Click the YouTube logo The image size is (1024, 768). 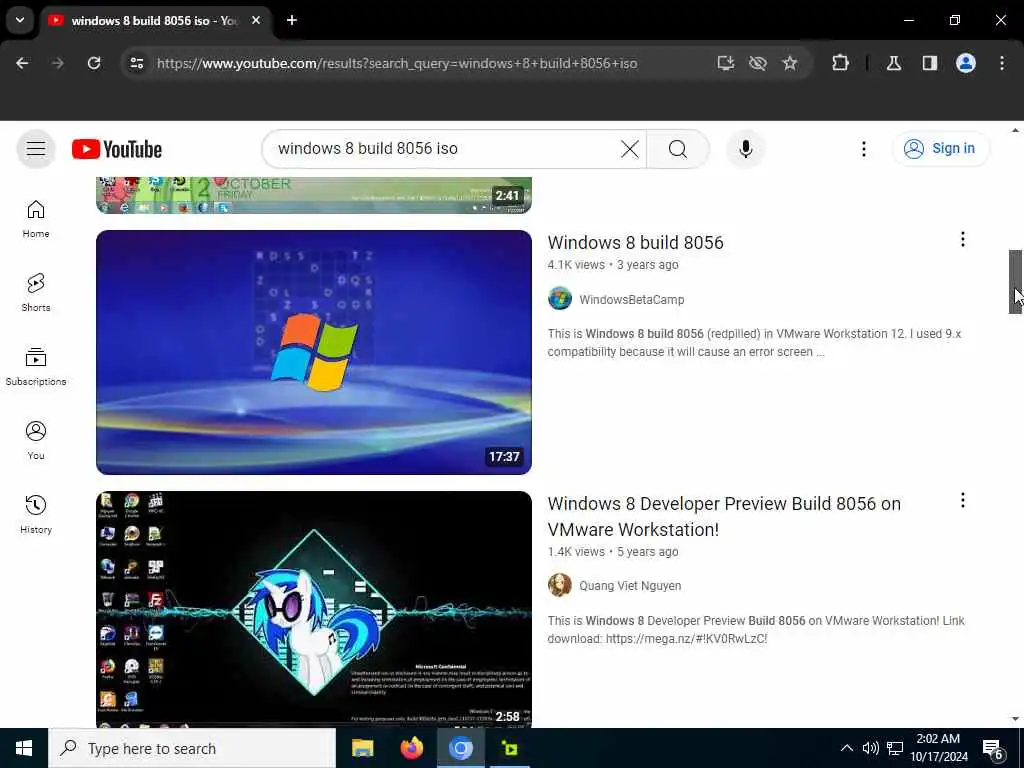117,149
